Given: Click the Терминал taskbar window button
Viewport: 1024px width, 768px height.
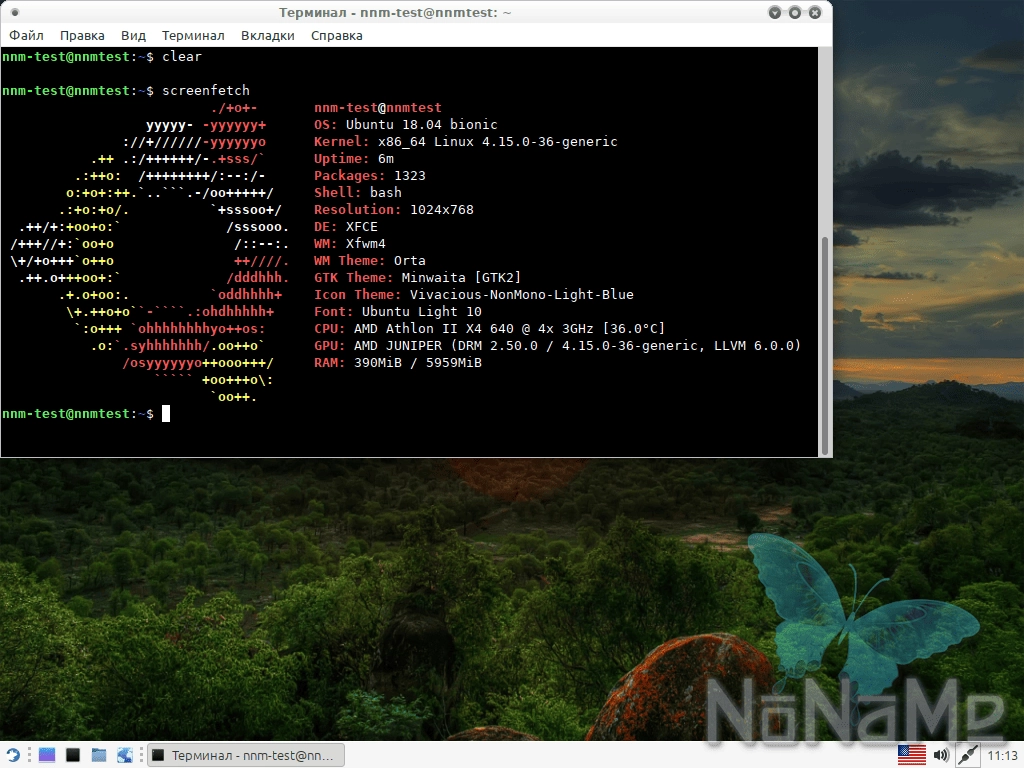Looking at the screenshot, I should coord(246,755).
